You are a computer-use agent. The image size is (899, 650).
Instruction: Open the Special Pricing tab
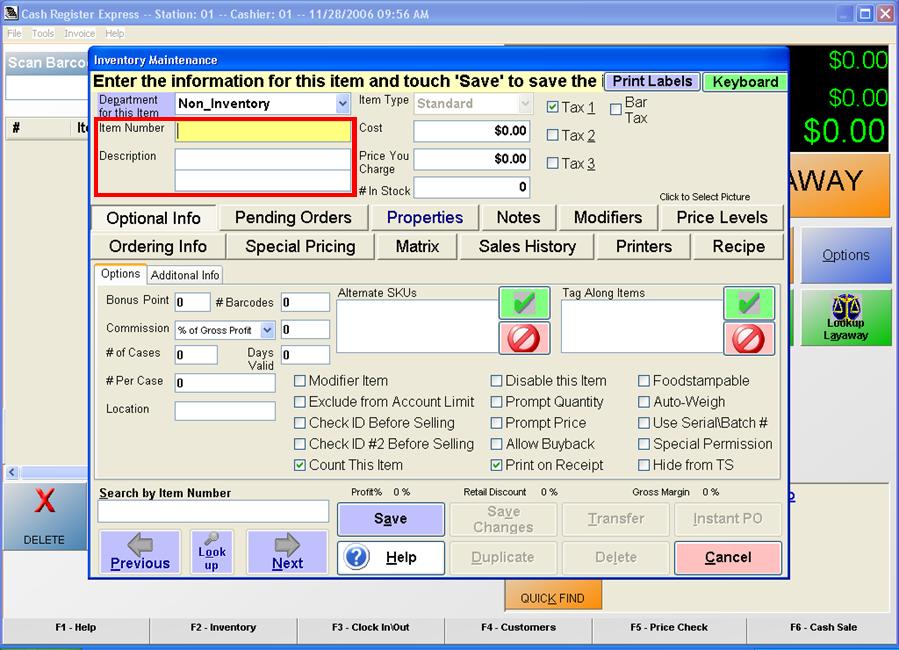coord(300,246)
